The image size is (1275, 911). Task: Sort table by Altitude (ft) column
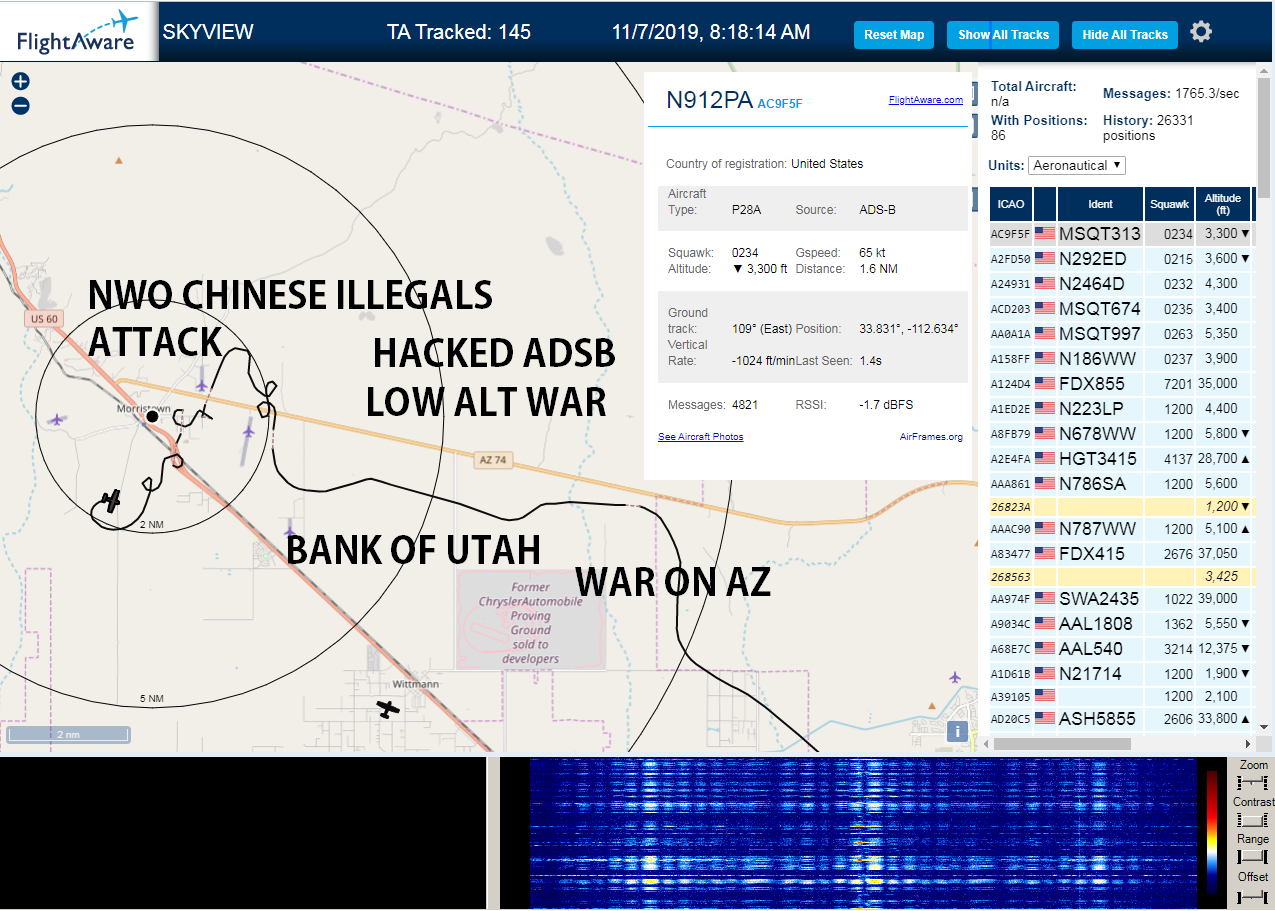click(x=1223, y=204)
